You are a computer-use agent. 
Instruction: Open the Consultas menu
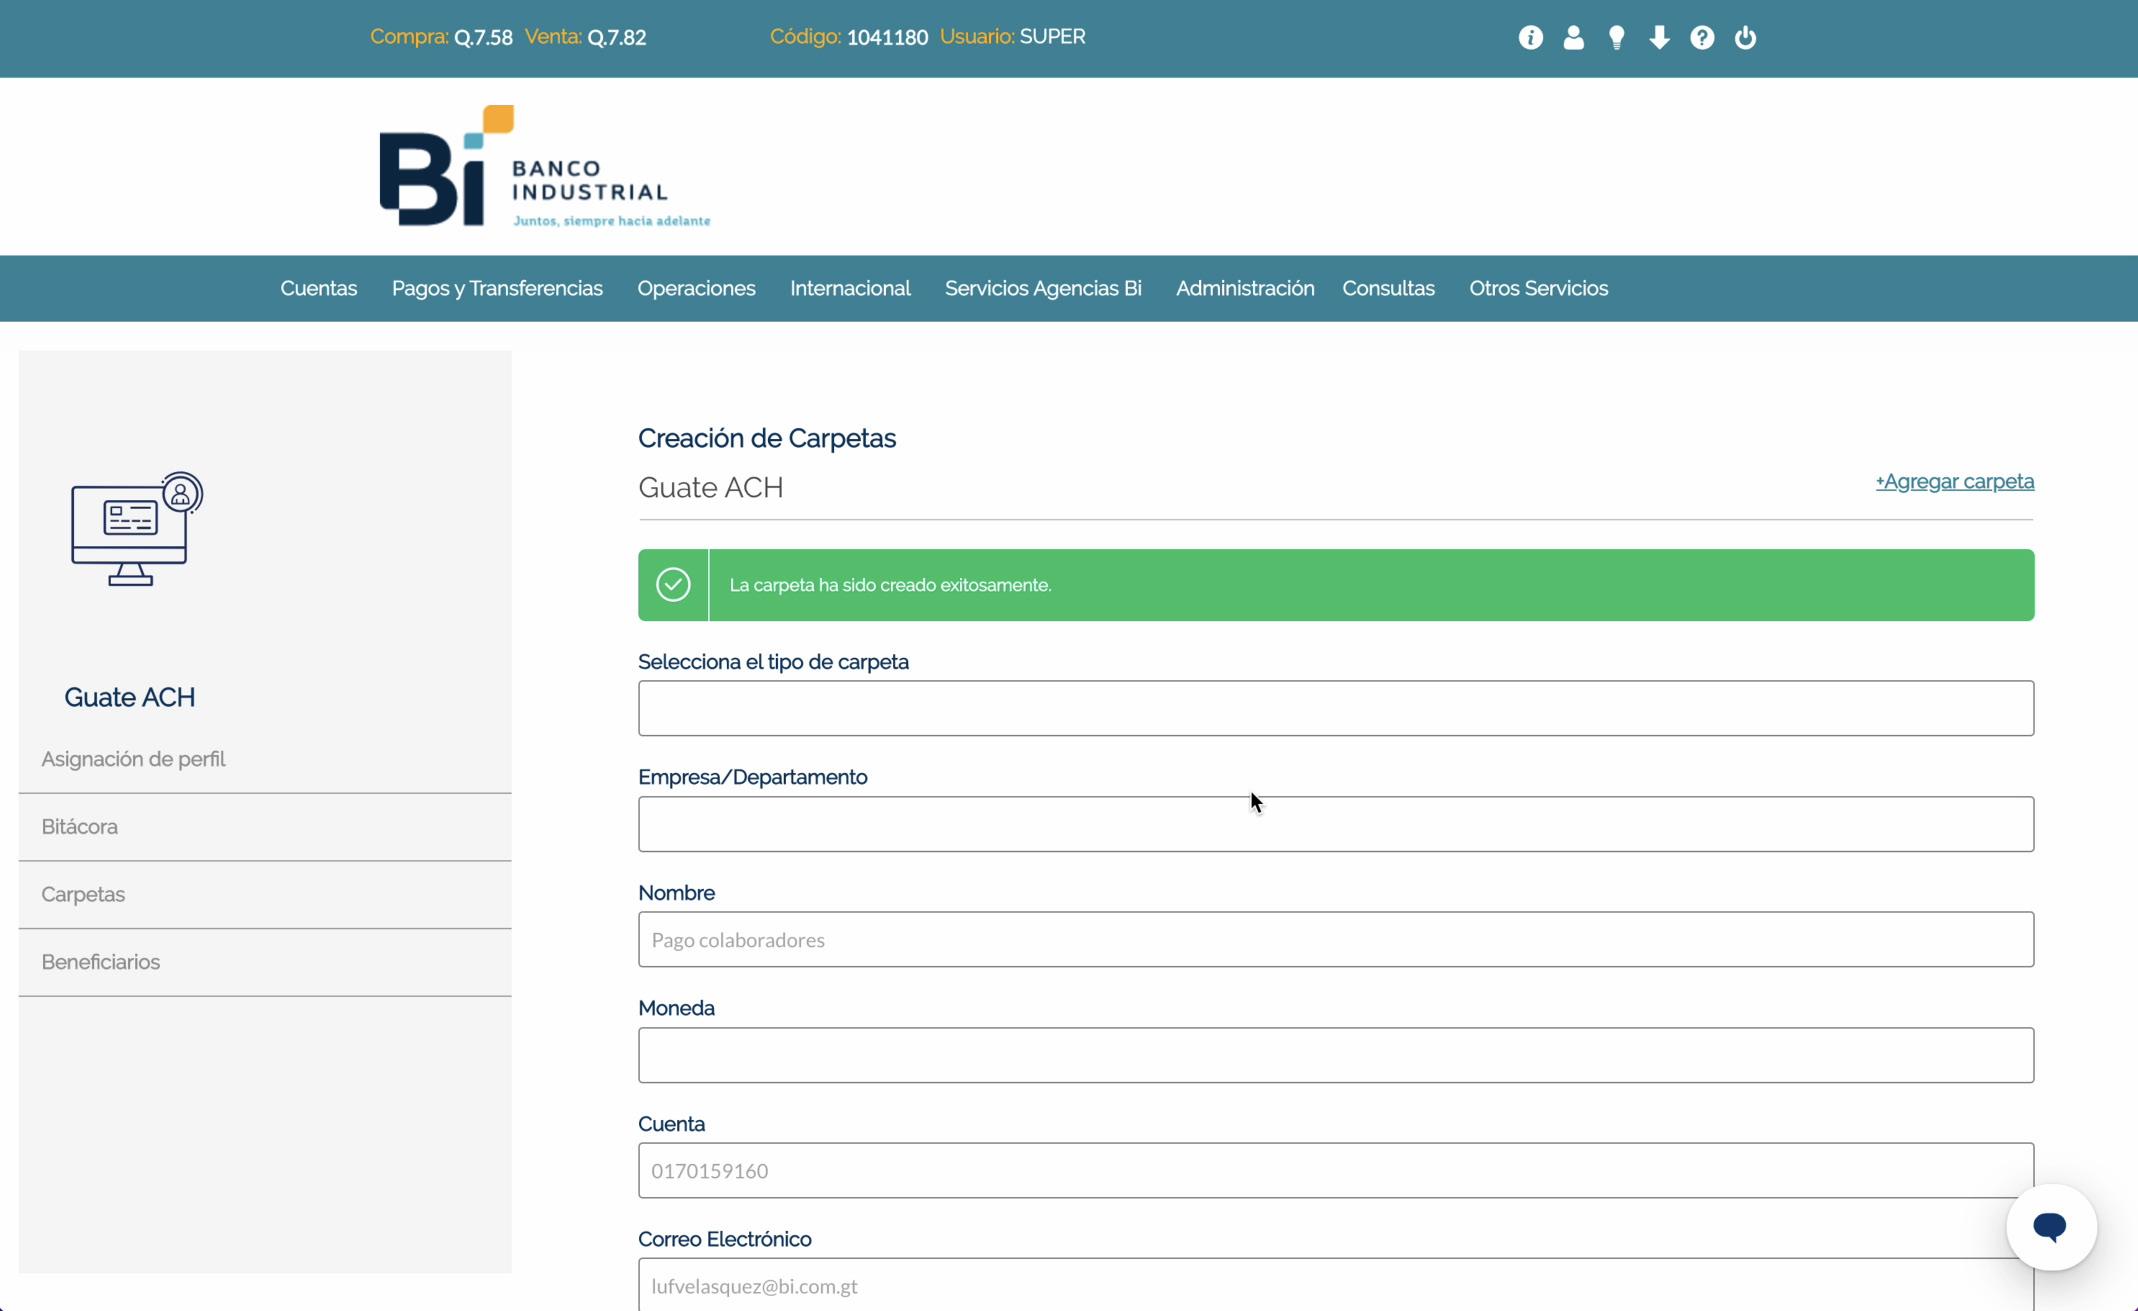tap(1387, 288)
